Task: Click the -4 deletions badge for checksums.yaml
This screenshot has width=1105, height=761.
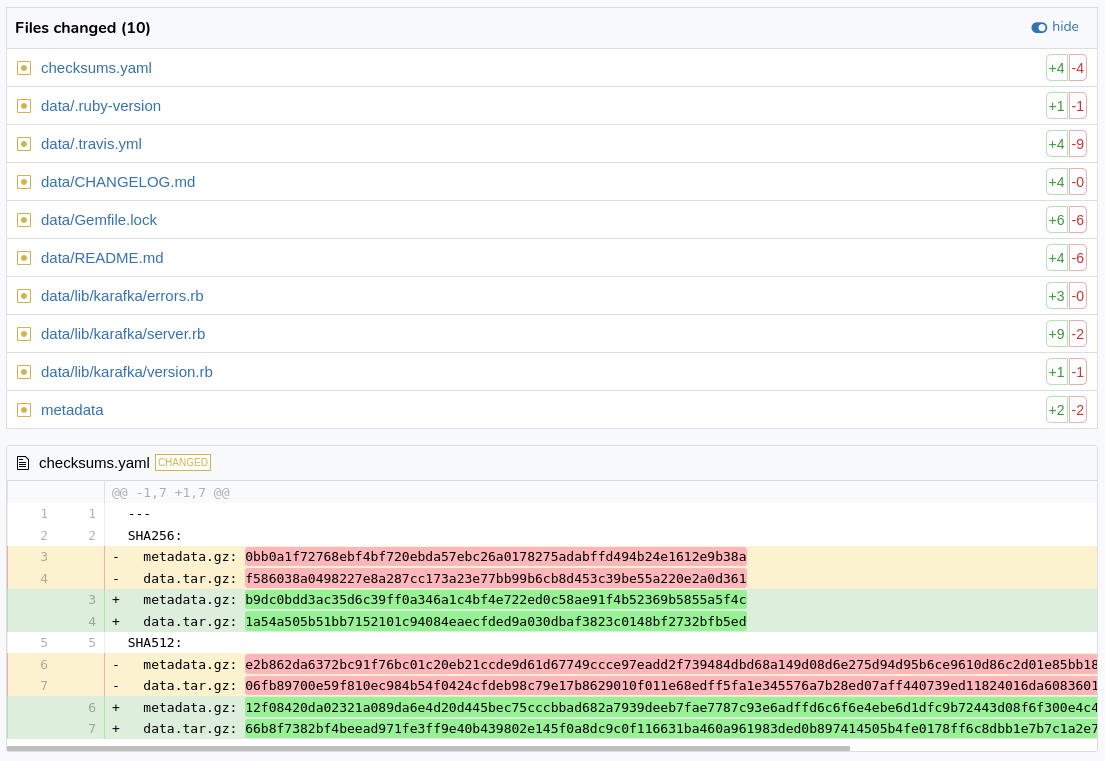Action: click(1078, 68)
